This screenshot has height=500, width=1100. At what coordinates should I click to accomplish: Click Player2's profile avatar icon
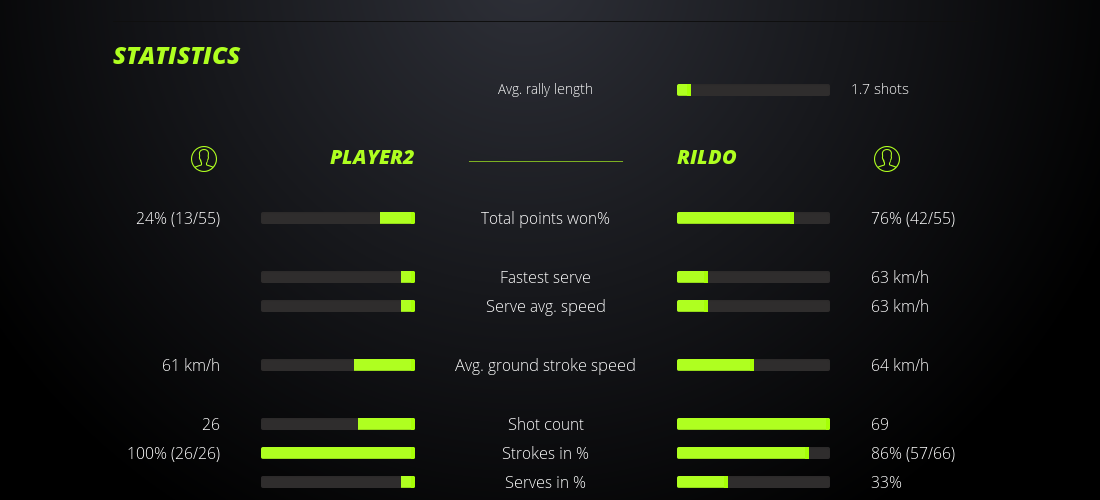pos(203,158)
